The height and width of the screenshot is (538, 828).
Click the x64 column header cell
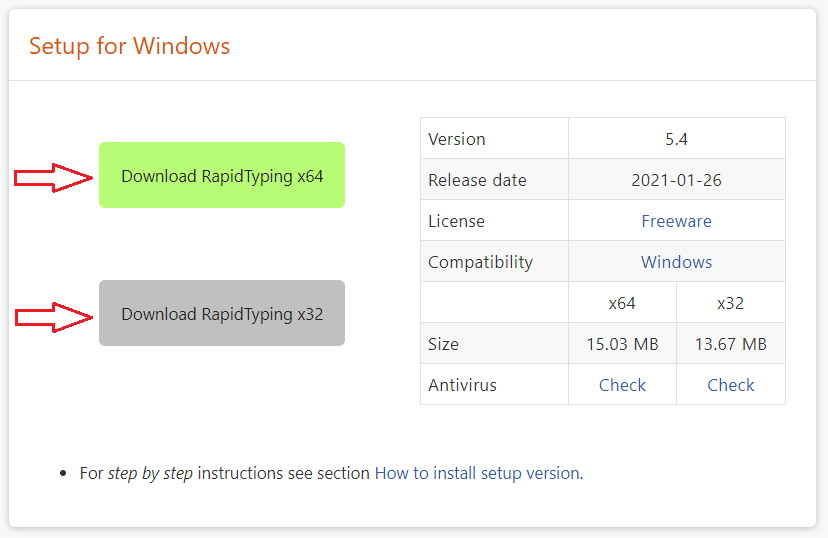[x=622, y=303]
